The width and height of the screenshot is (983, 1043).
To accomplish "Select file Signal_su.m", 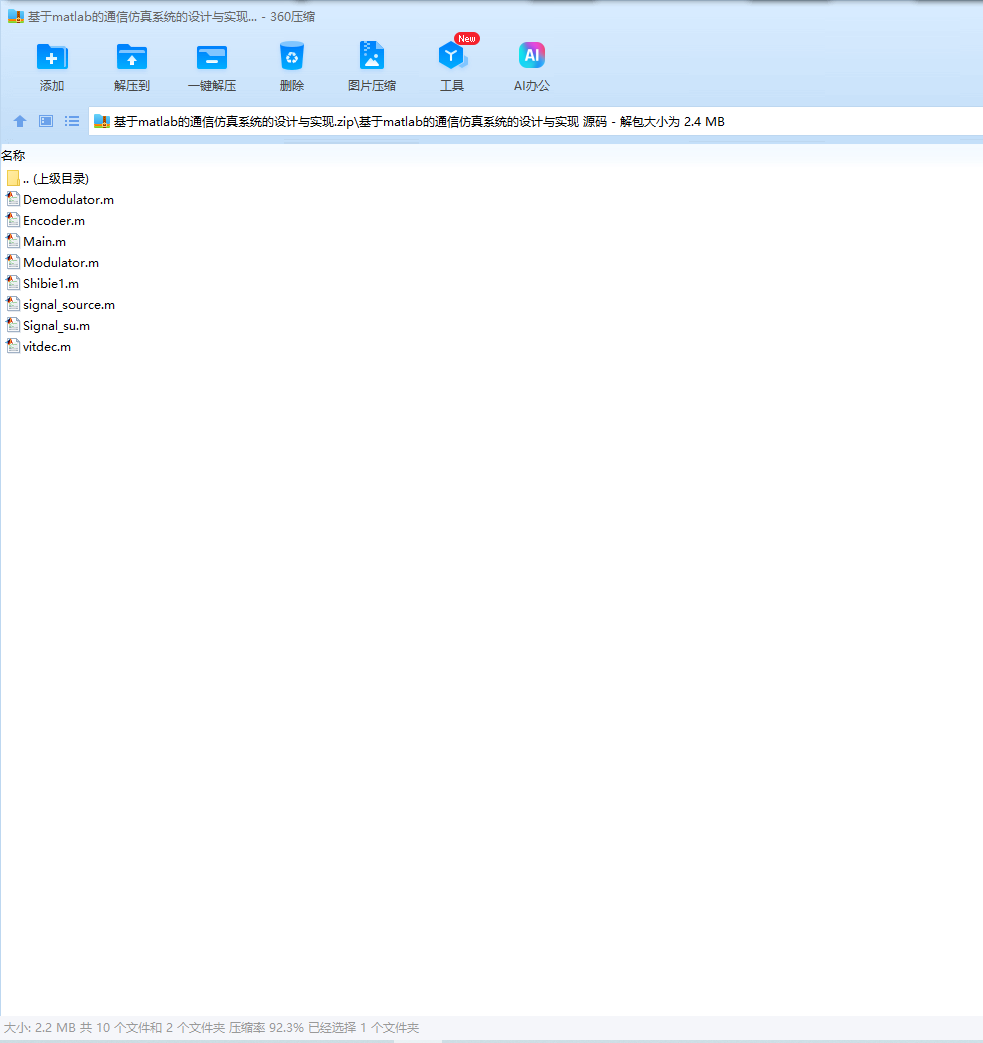I will 57,326.
